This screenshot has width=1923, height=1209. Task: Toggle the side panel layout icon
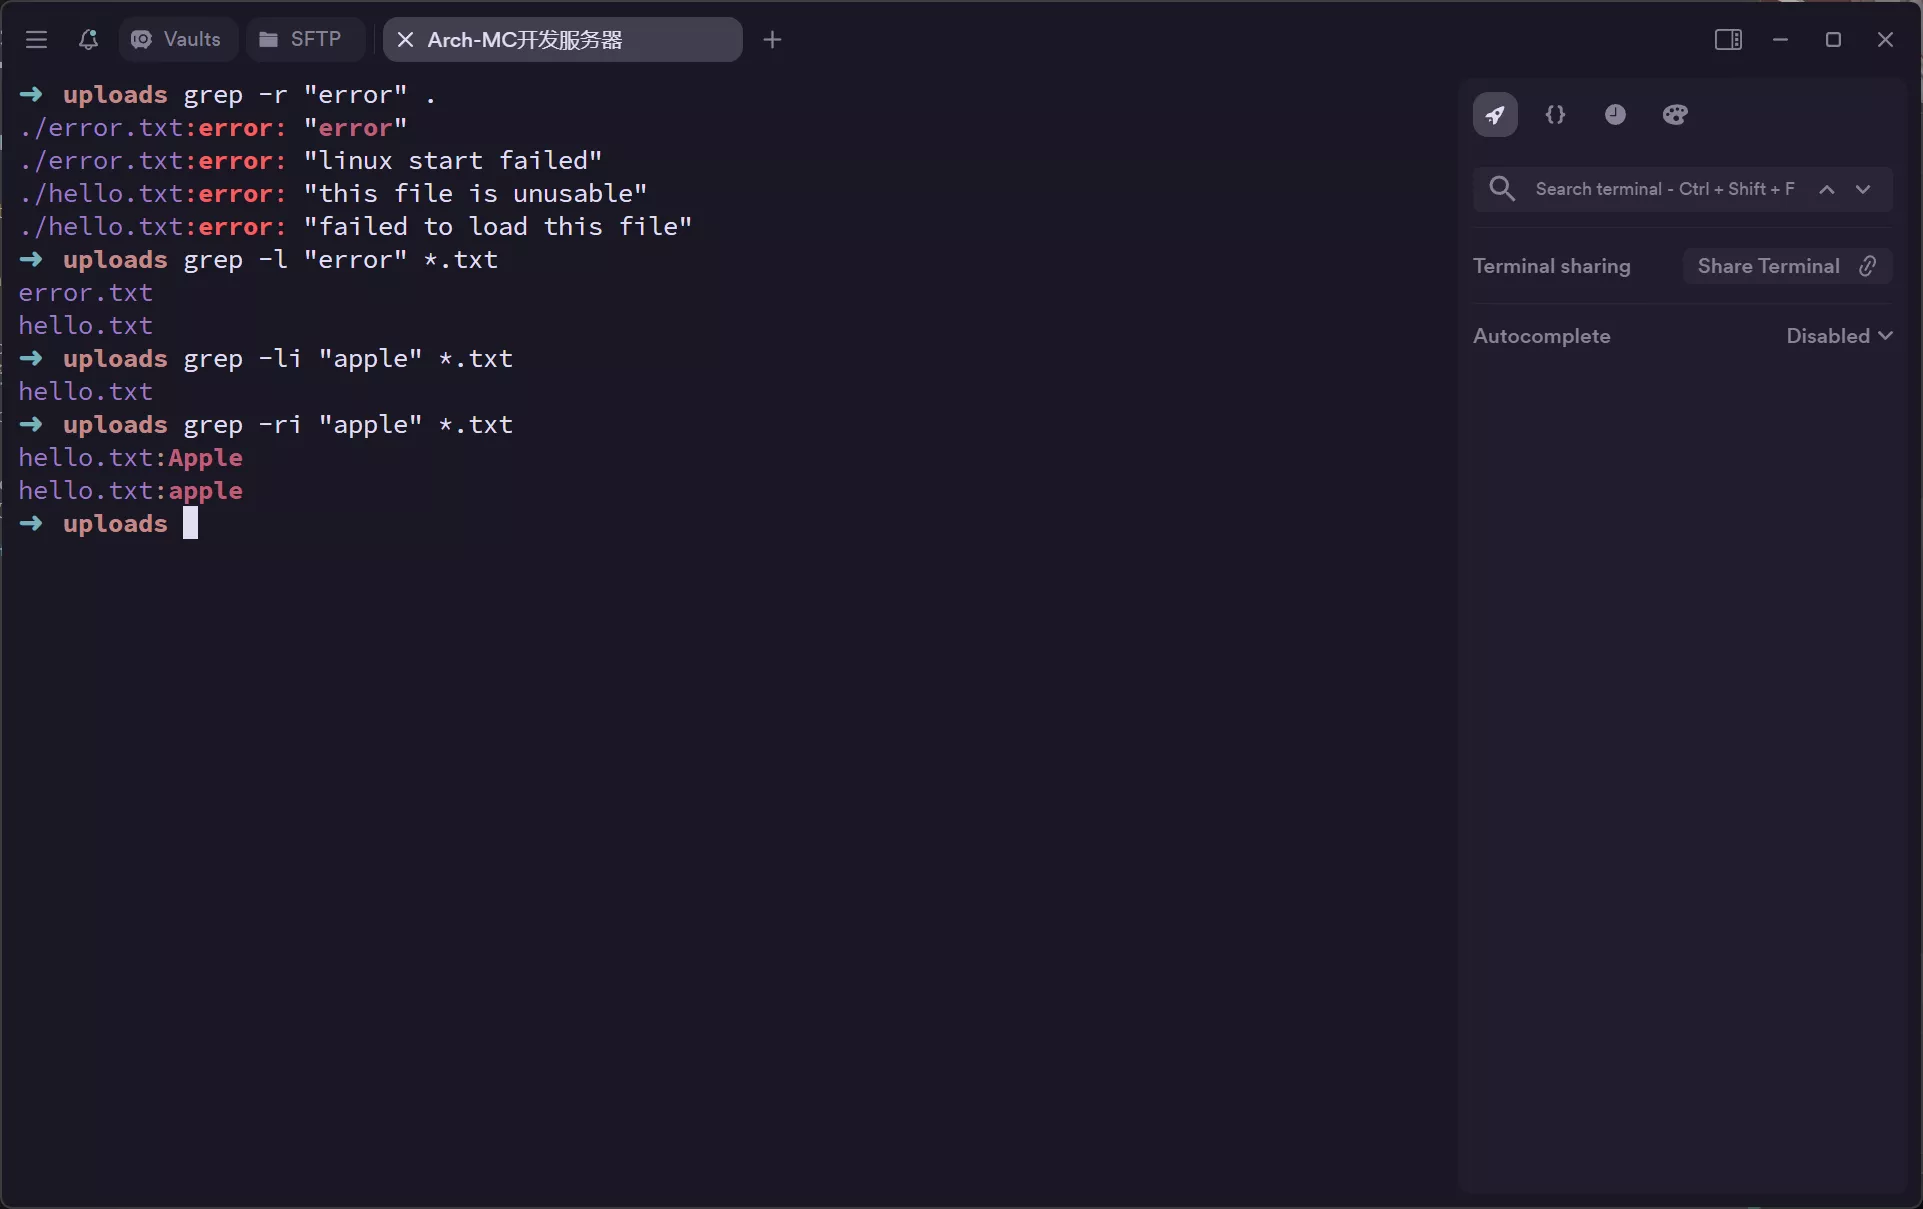coord(1728,40)
